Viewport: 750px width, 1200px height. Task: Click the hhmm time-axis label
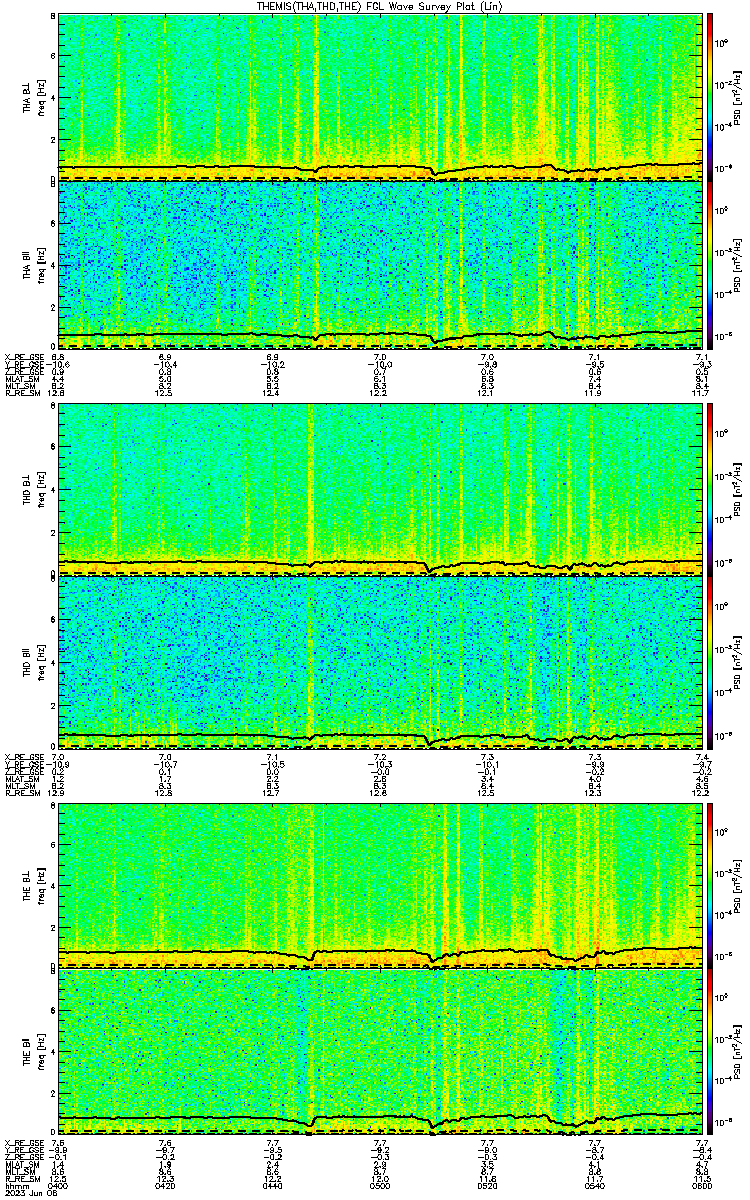click(x=15, y=1186)
